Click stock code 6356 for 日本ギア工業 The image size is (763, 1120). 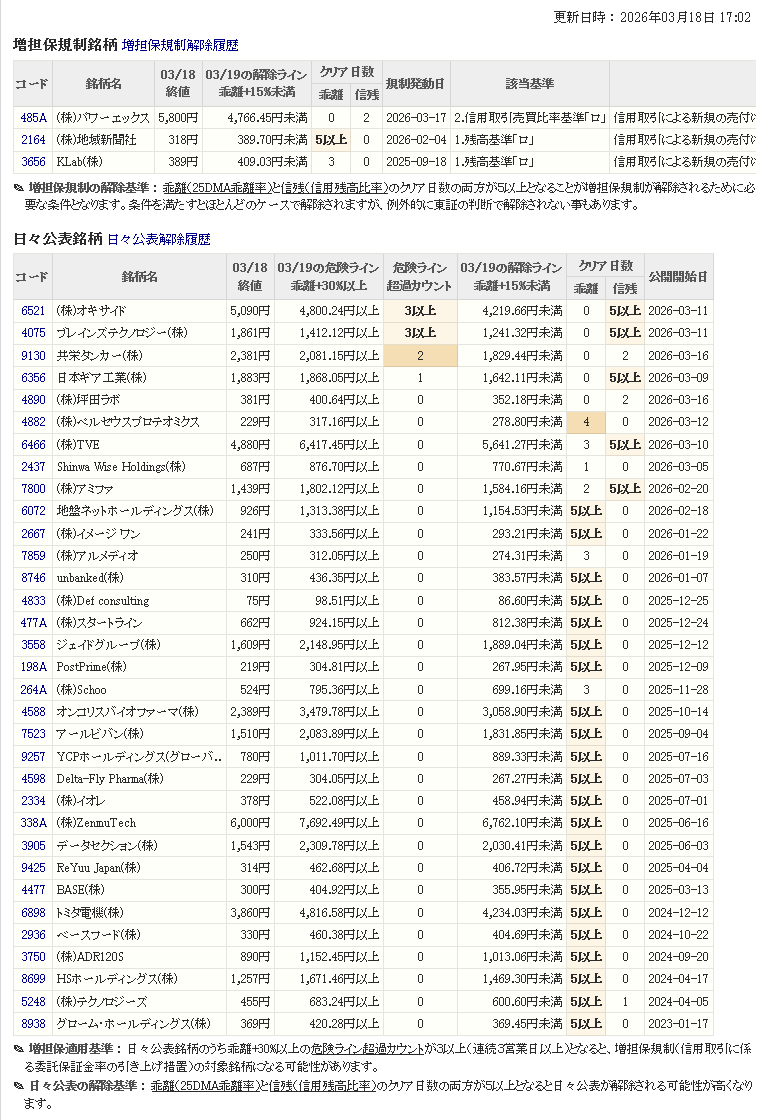click(33, 378)
